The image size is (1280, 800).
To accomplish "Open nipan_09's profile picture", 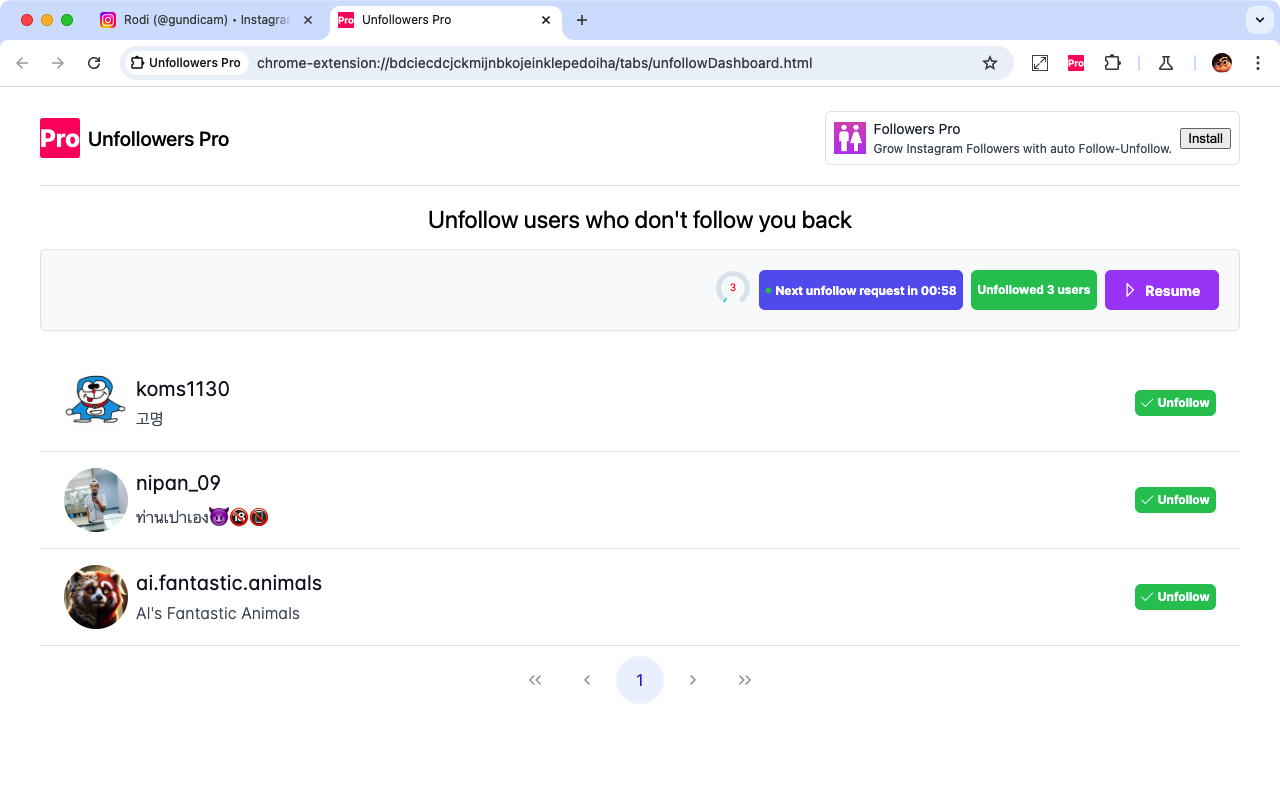I will pos(96,500).
